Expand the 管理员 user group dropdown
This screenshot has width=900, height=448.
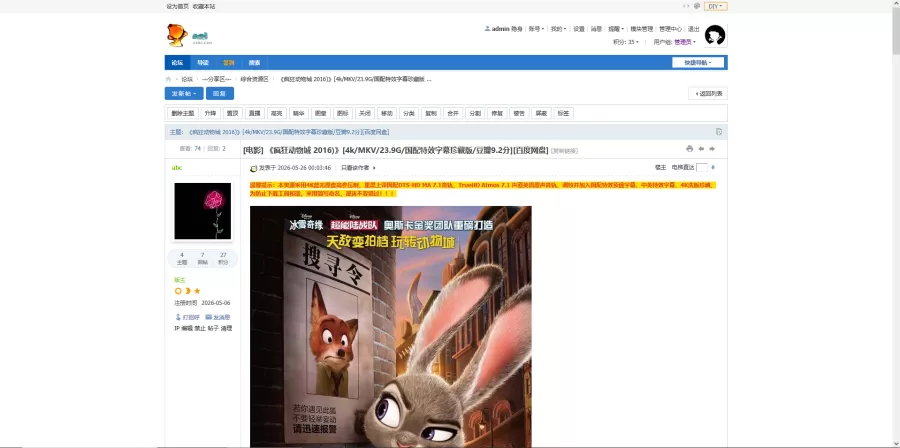685,42
